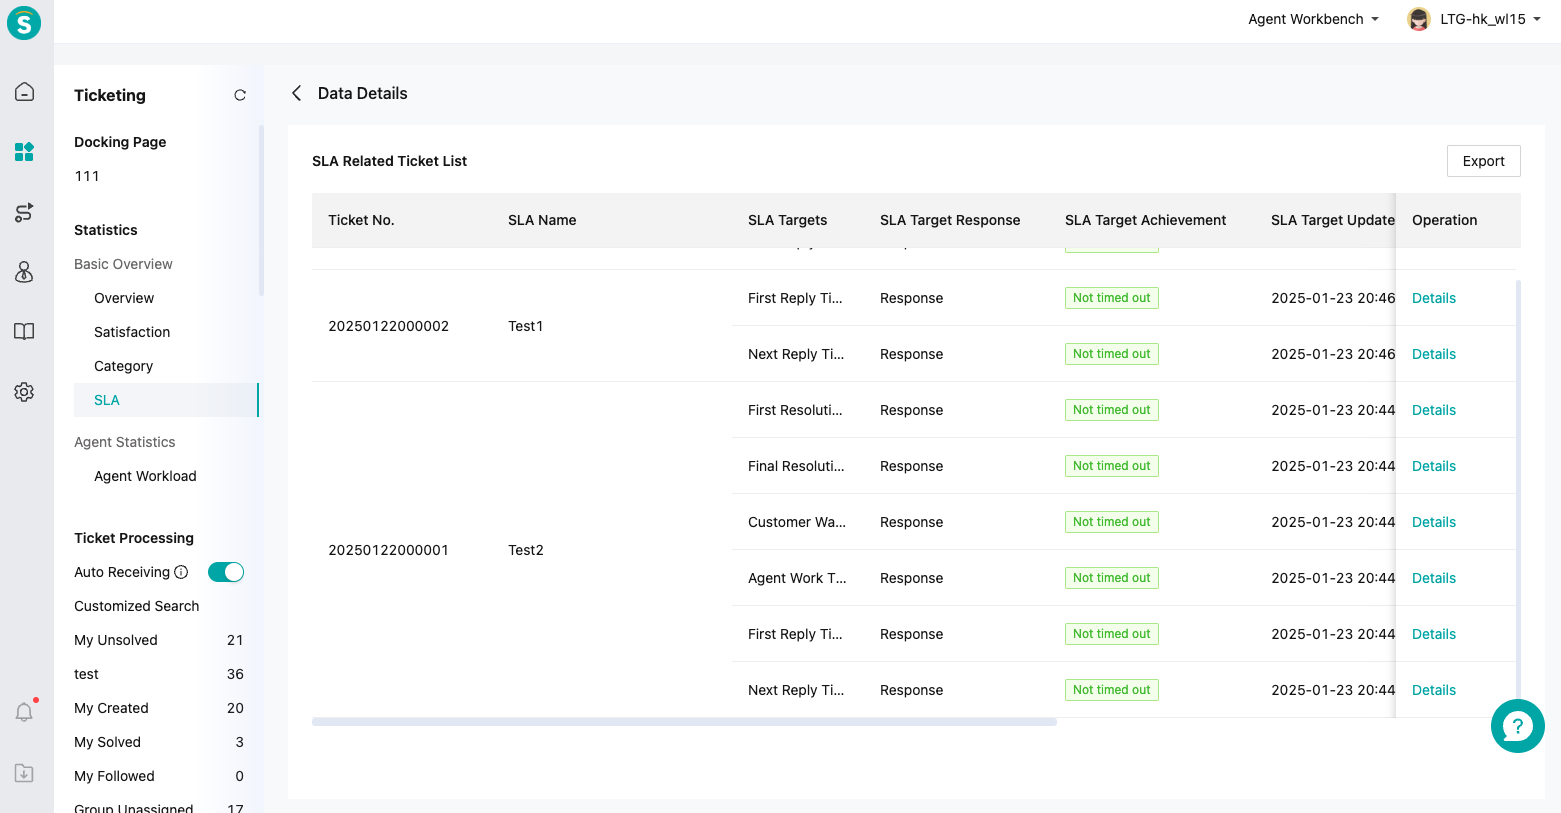Image resolution: width=1561 pixels, height=813 pixels.
Task: Click the Ticket No. column header
Action: [361, 220]
